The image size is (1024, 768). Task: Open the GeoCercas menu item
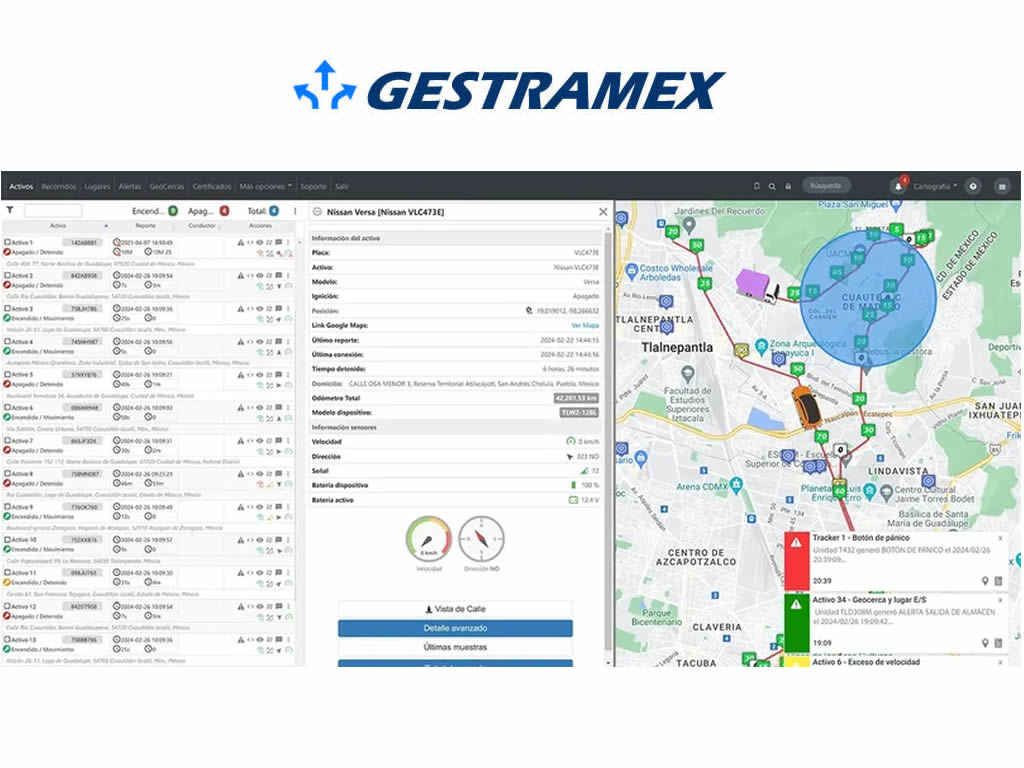(x=167, y=186)
